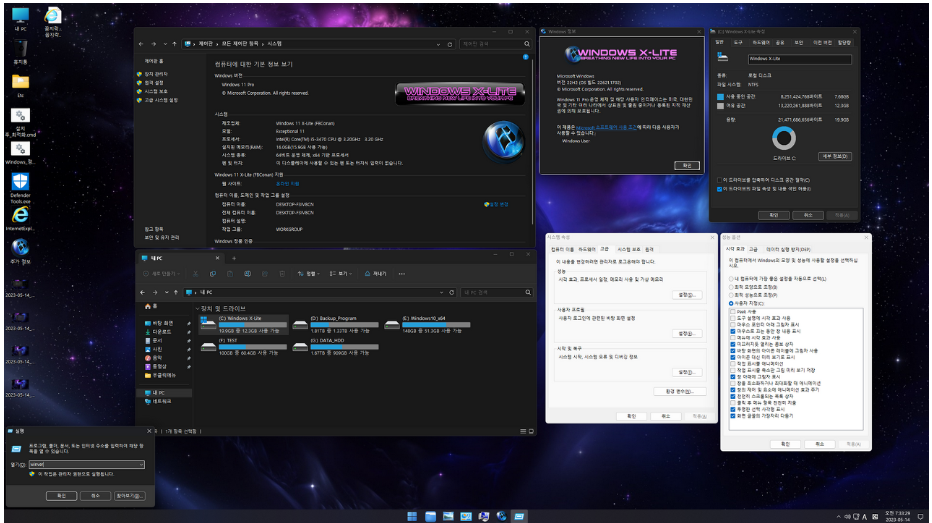Open 시스템 보호 tab in System Properties

tap(629, 250)
